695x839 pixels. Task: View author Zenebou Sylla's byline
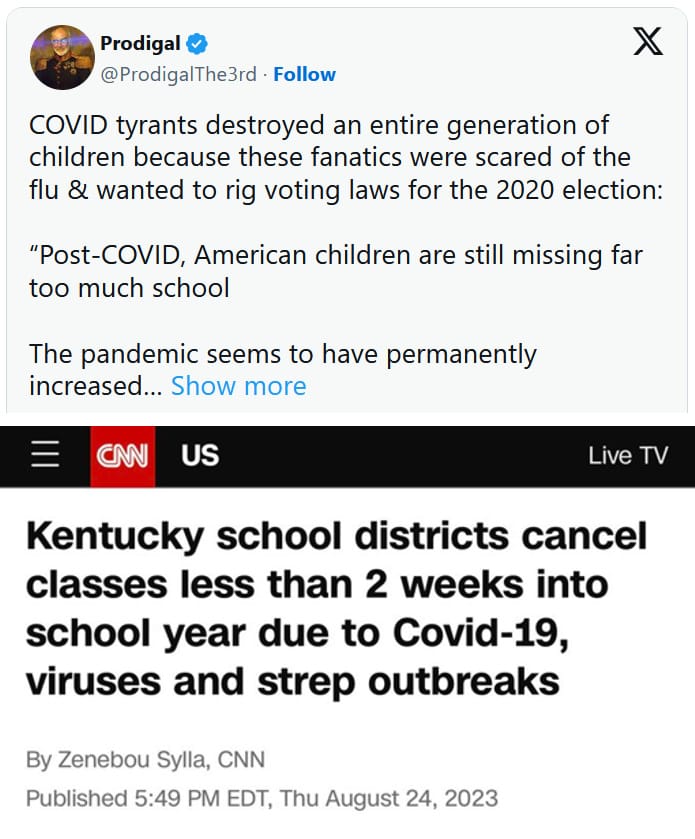(x=146, y=760)
